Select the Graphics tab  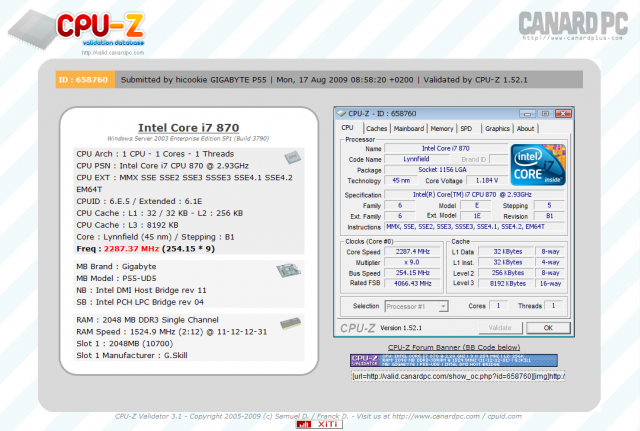497,129
